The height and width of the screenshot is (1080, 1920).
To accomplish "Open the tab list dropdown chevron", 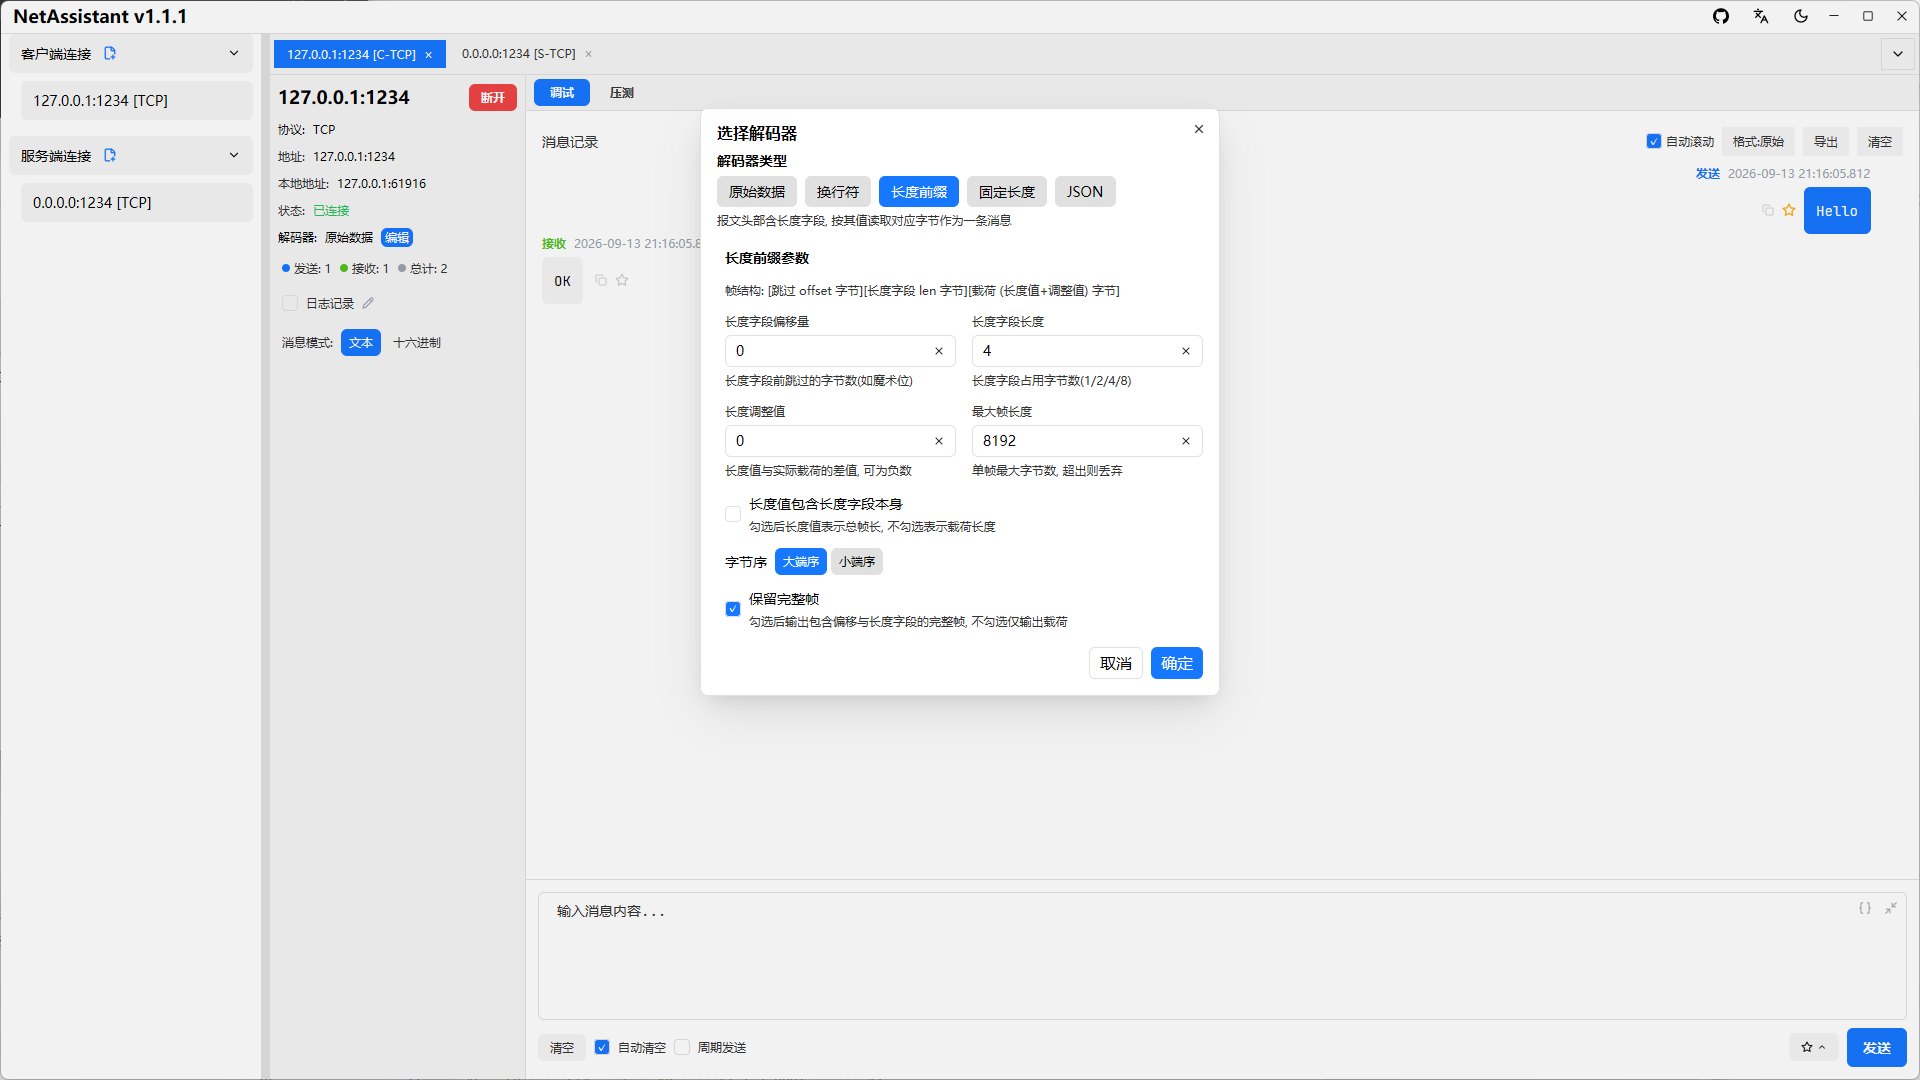I will (1898, 54).
